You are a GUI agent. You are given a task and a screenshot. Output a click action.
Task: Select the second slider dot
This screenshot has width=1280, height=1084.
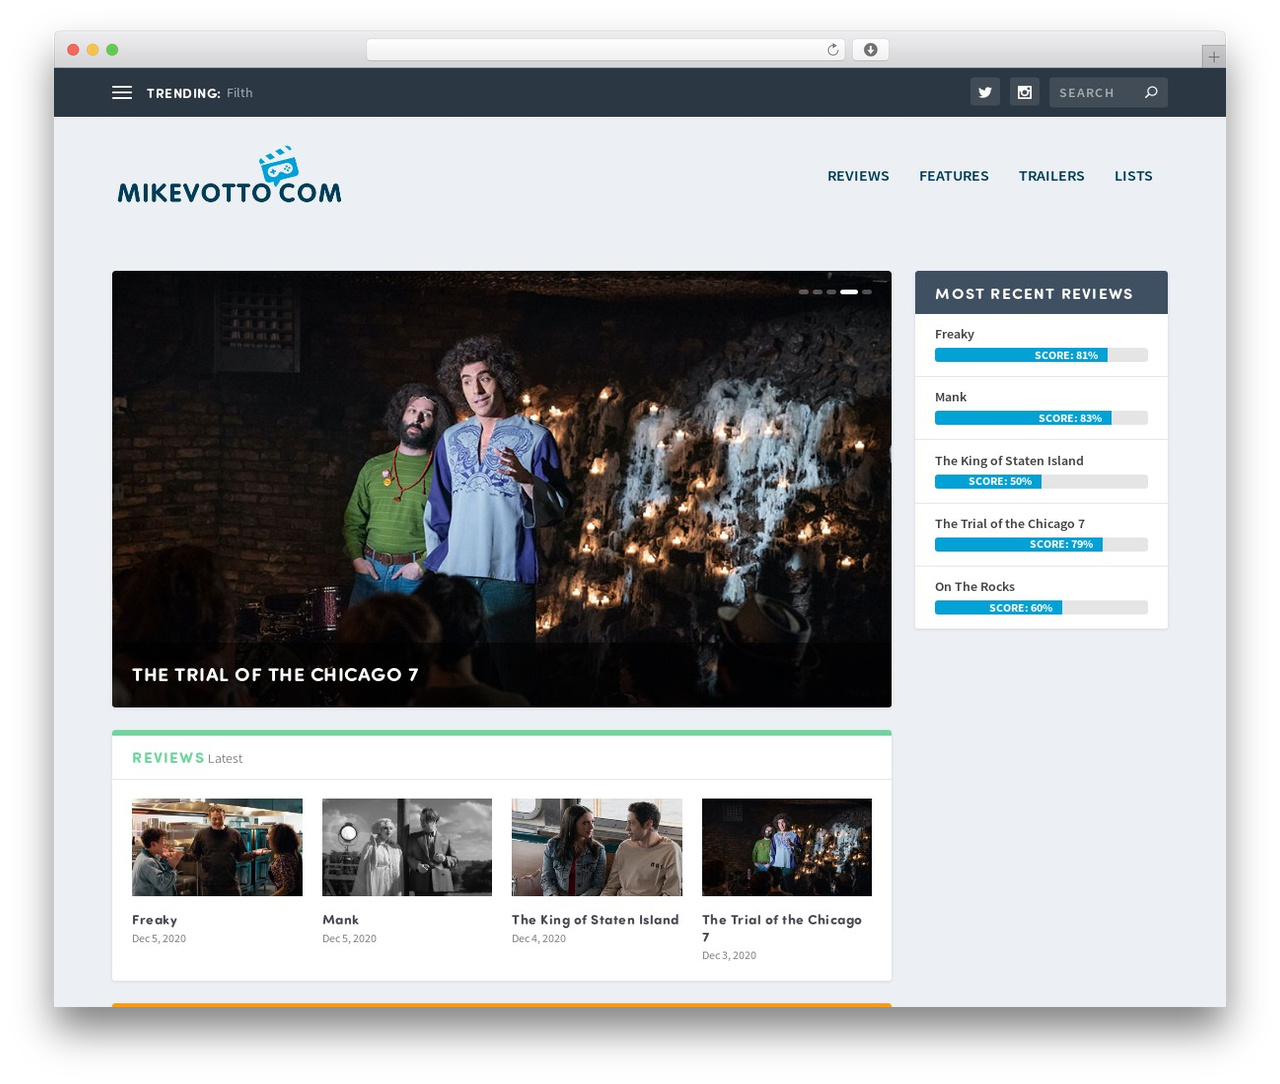pyautogui.click(x=818, y=292)
